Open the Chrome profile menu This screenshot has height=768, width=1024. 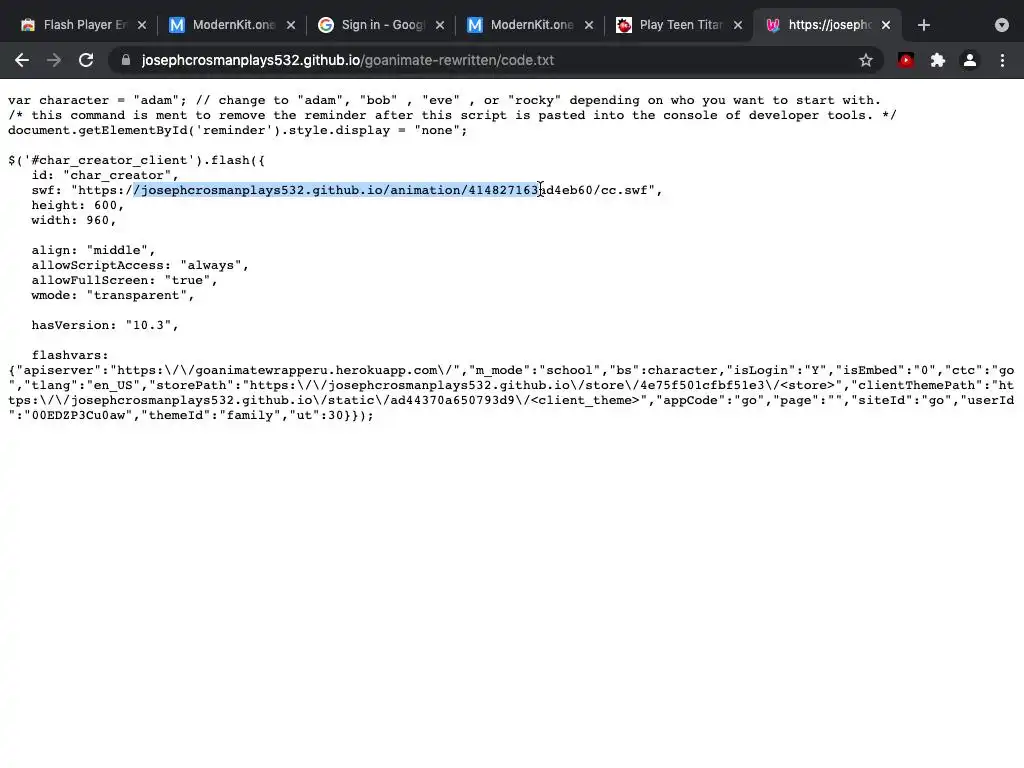pos(970,60)
